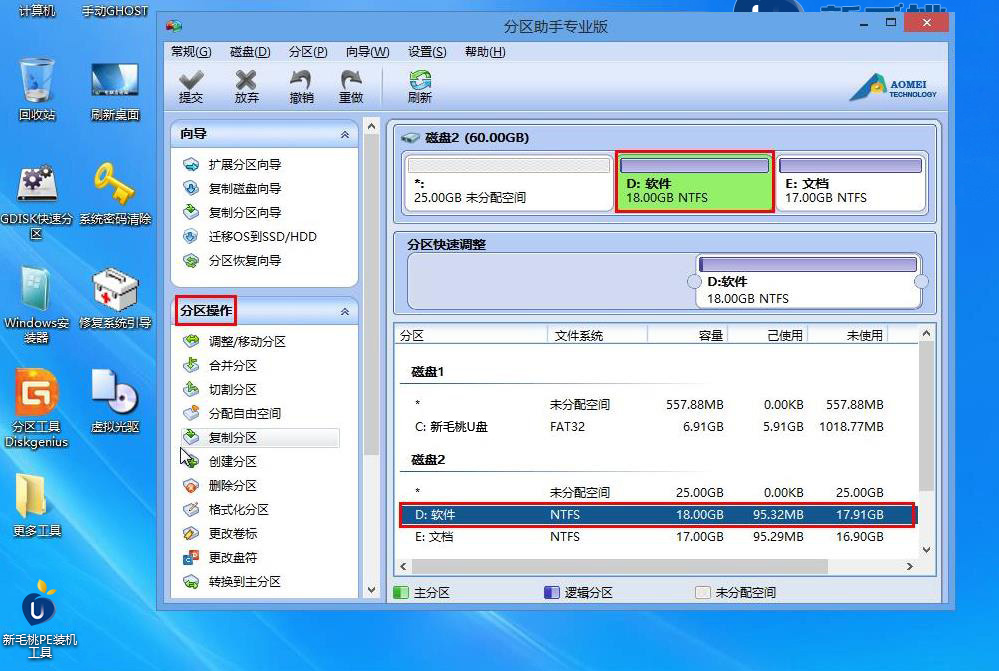Open the 修复系统引导 desktop icon
Viewport: 999px width, 671px height.
115,298
